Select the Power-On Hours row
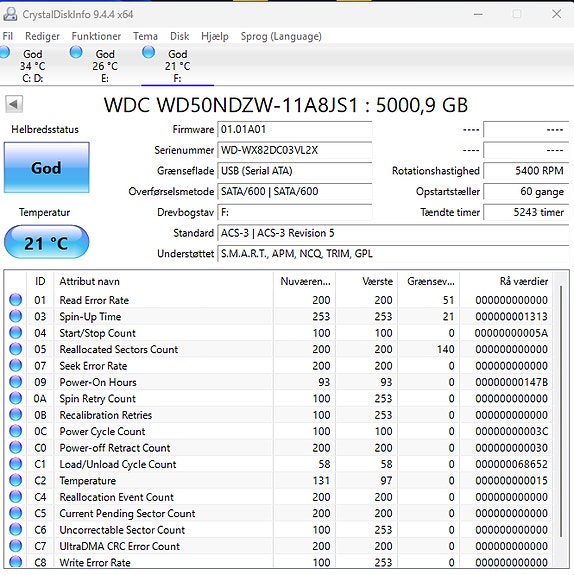Image resolution: width=574 pixels, height=575 pixels. [279, 382]
